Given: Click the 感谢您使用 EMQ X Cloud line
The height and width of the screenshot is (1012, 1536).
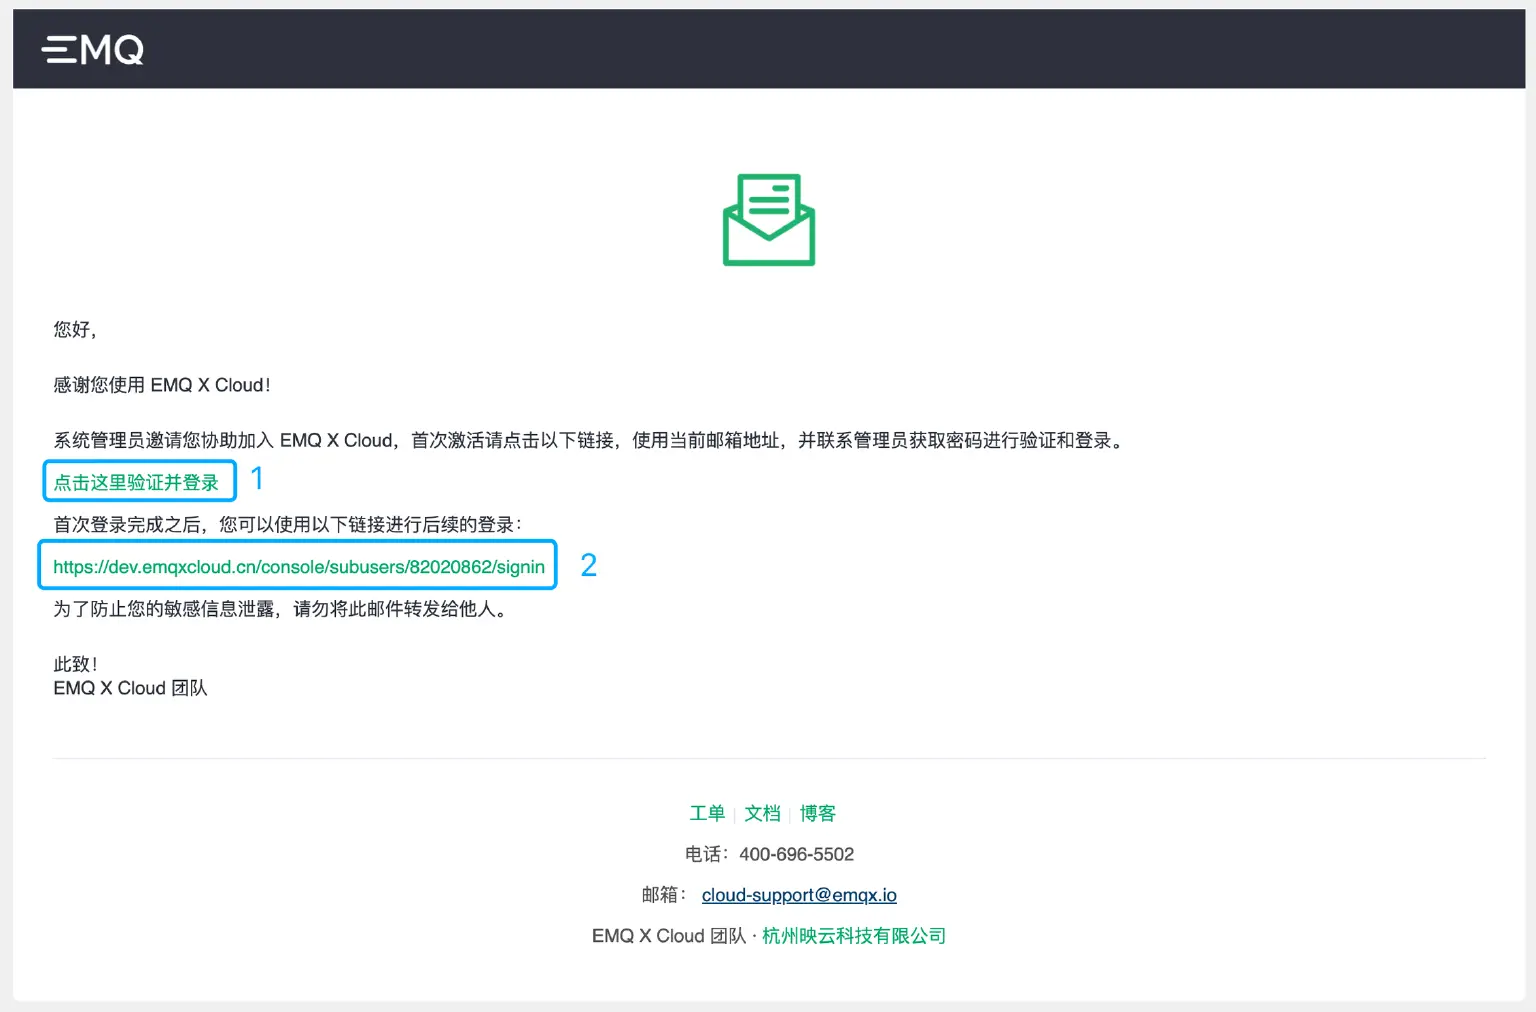Looking at the screenshot, I should tap(163, 384).
